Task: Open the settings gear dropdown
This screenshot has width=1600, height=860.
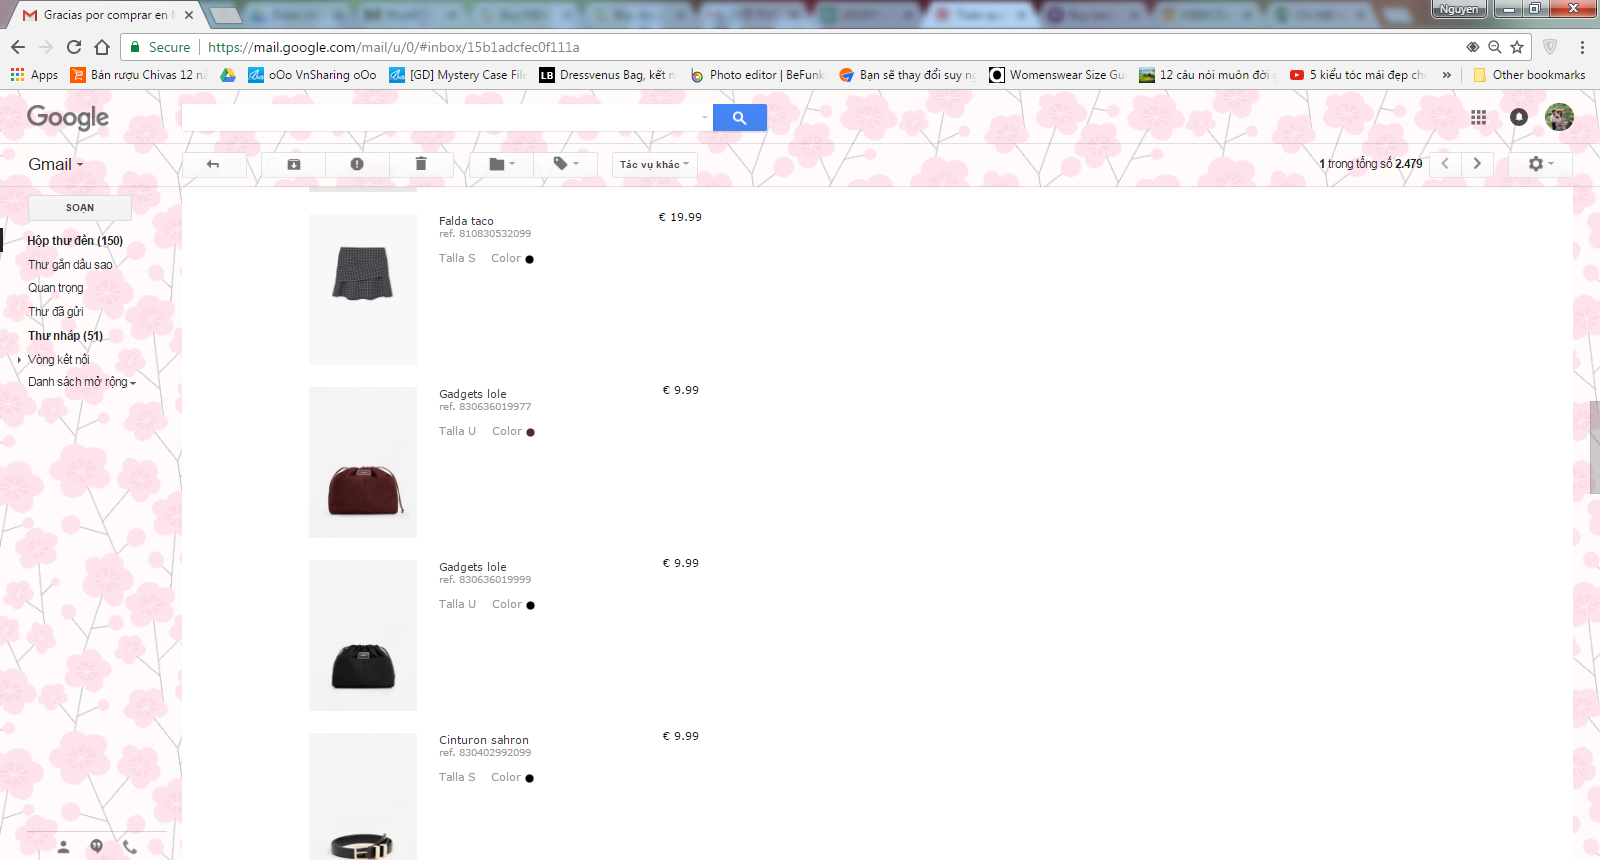Action: pos(1540,164)
